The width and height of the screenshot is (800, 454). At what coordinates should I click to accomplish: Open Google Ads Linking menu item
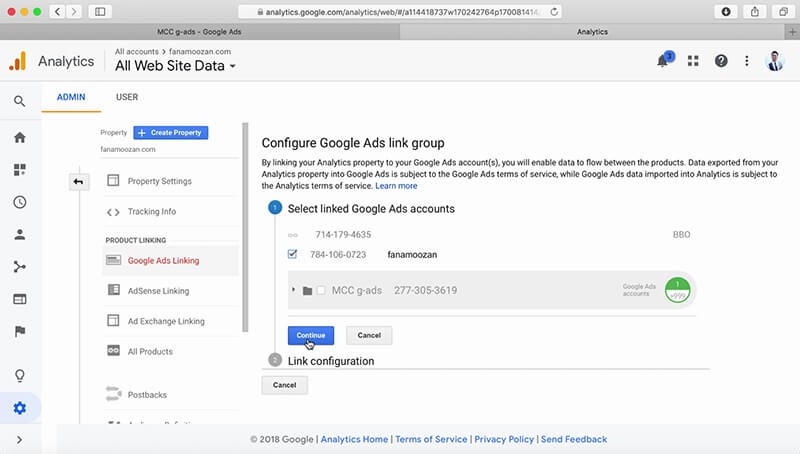(x=170, y=261)
